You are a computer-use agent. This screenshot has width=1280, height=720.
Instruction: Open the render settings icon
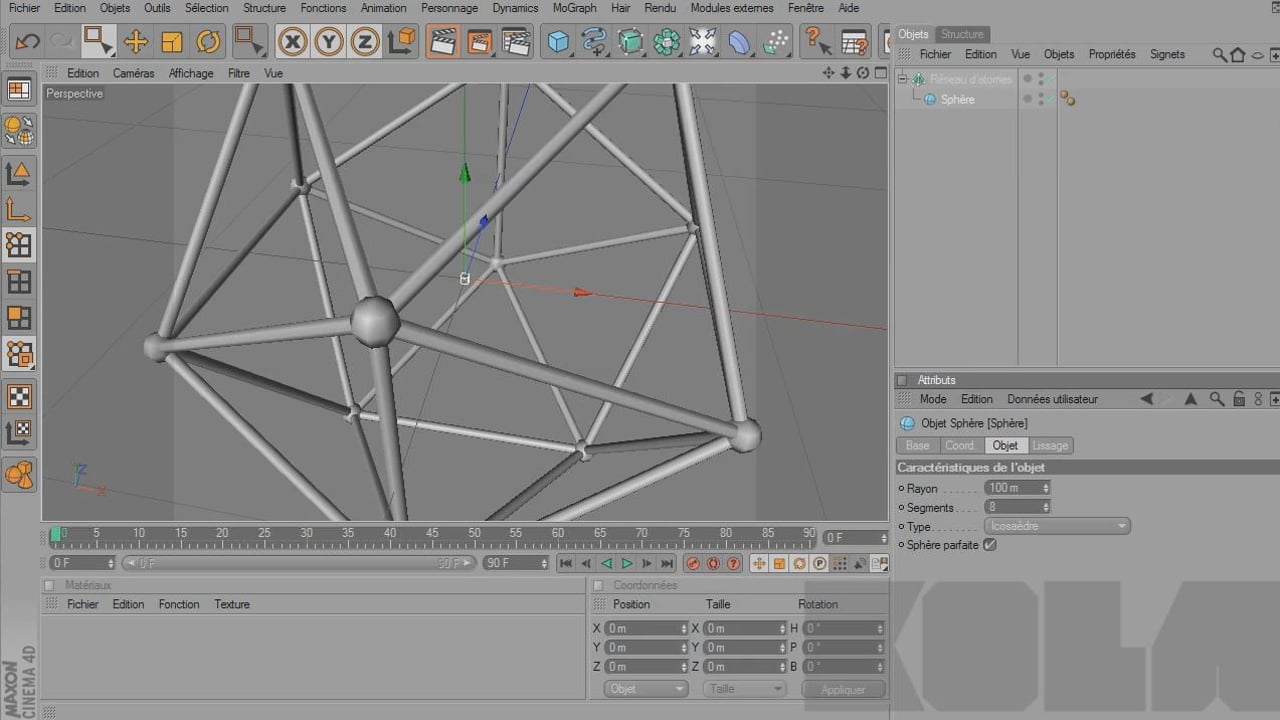tap(516, 42)
